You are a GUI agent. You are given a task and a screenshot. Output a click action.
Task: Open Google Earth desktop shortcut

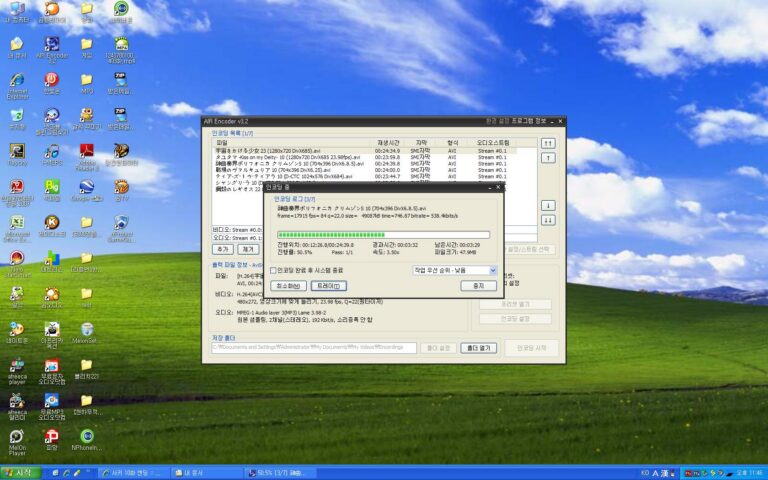[87, 191]
